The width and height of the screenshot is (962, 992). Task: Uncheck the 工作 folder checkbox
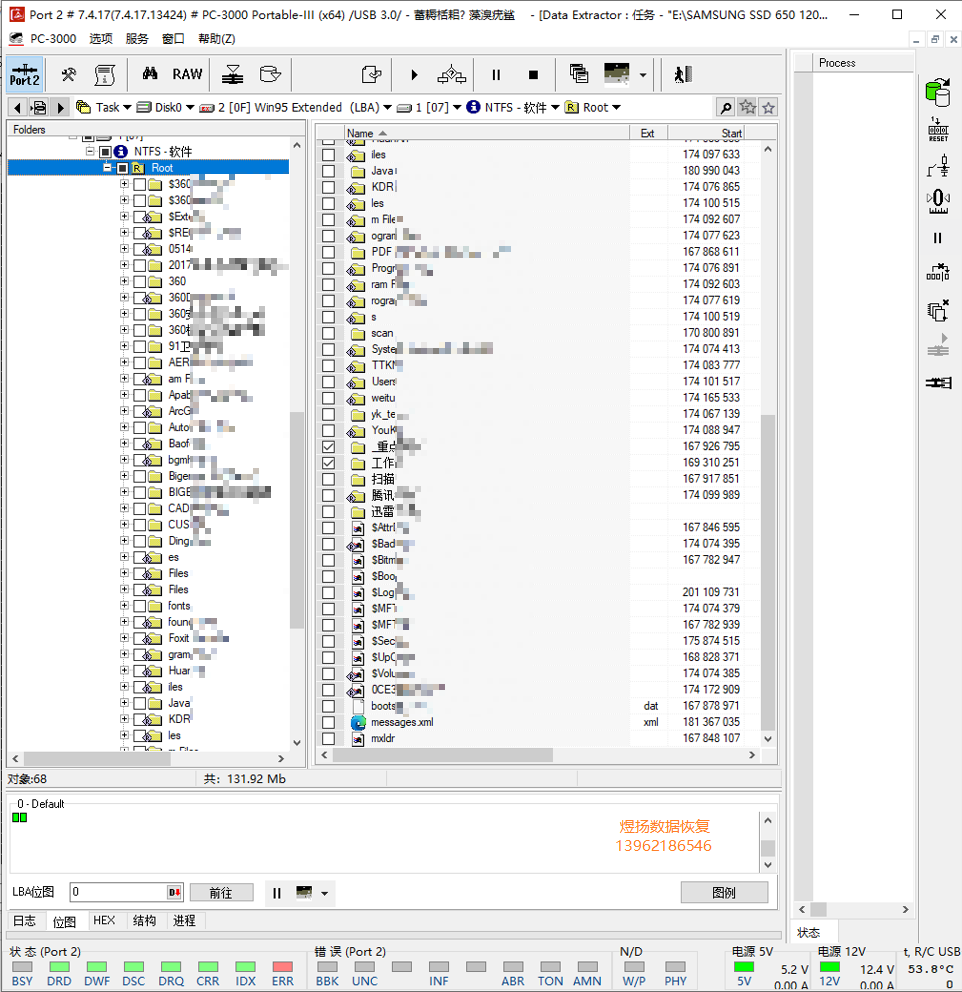[328, 462]
